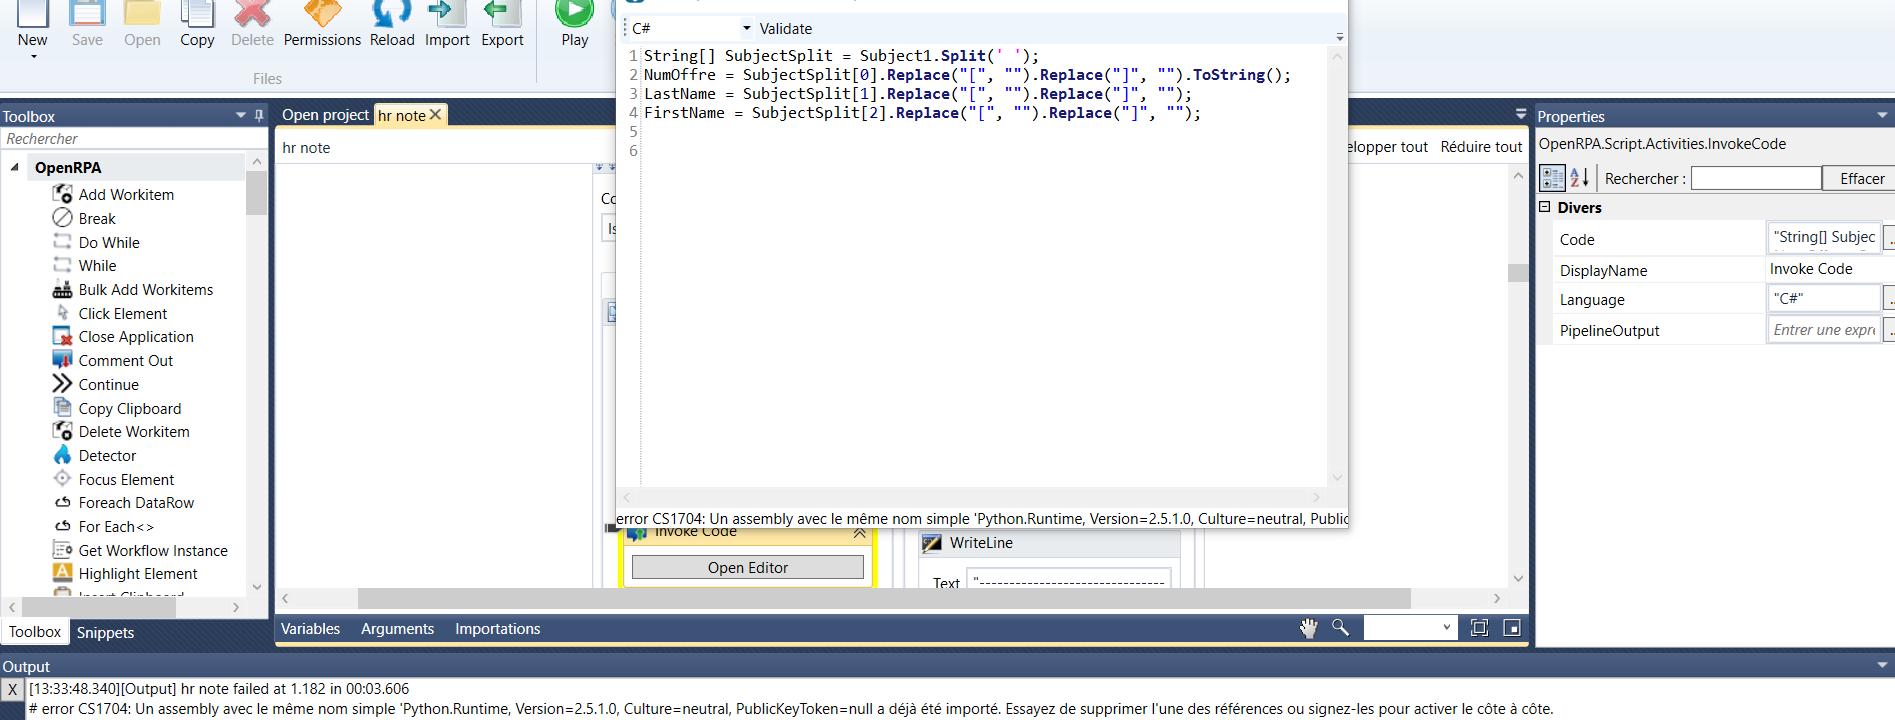Screen dimensions: 1895x720
Task: Open the Arguments panel
Action: click(397, 628)
